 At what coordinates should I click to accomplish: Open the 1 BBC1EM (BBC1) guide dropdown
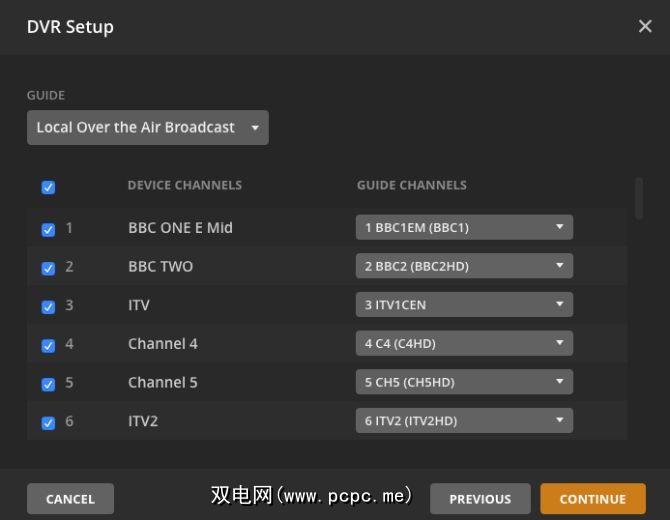point(464,227)
